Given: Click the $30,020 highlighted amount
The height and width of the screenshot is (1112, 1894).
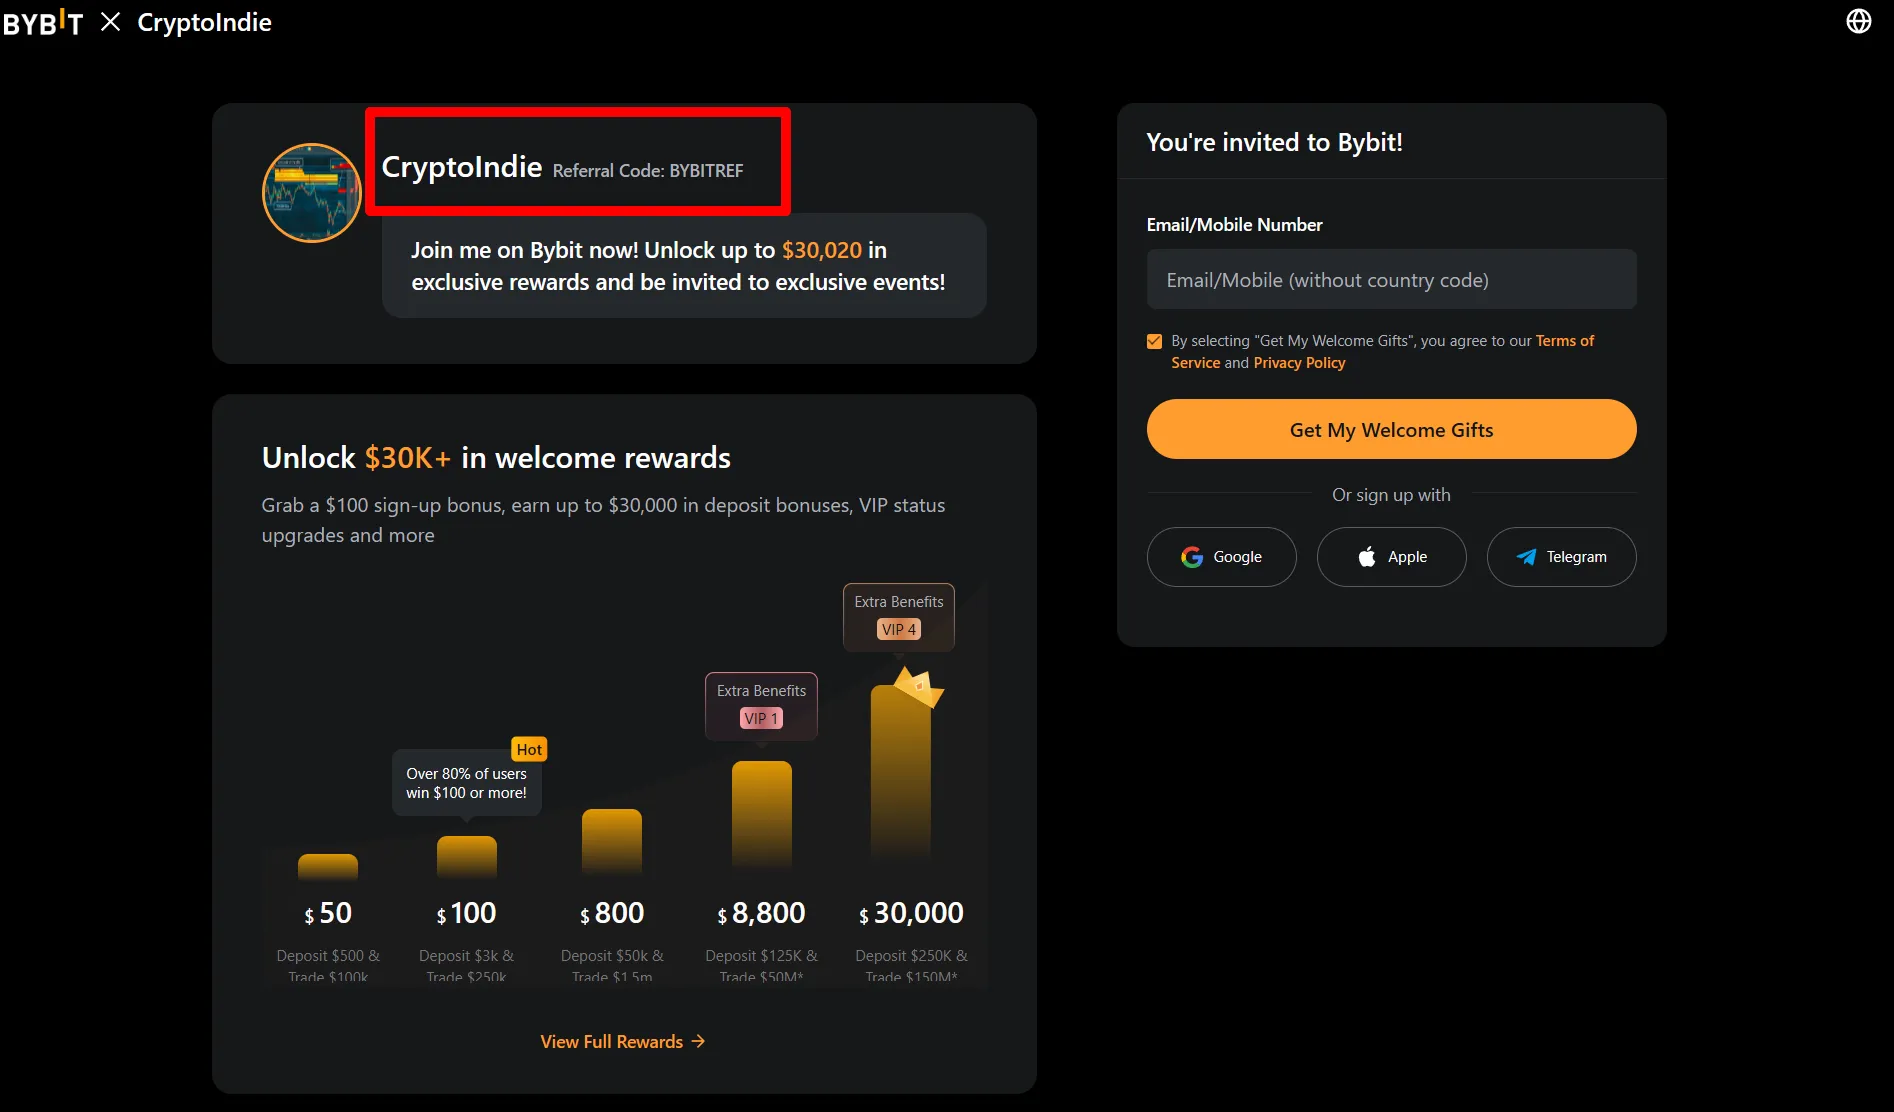Looking at the screenshot, I should (821, 250).
